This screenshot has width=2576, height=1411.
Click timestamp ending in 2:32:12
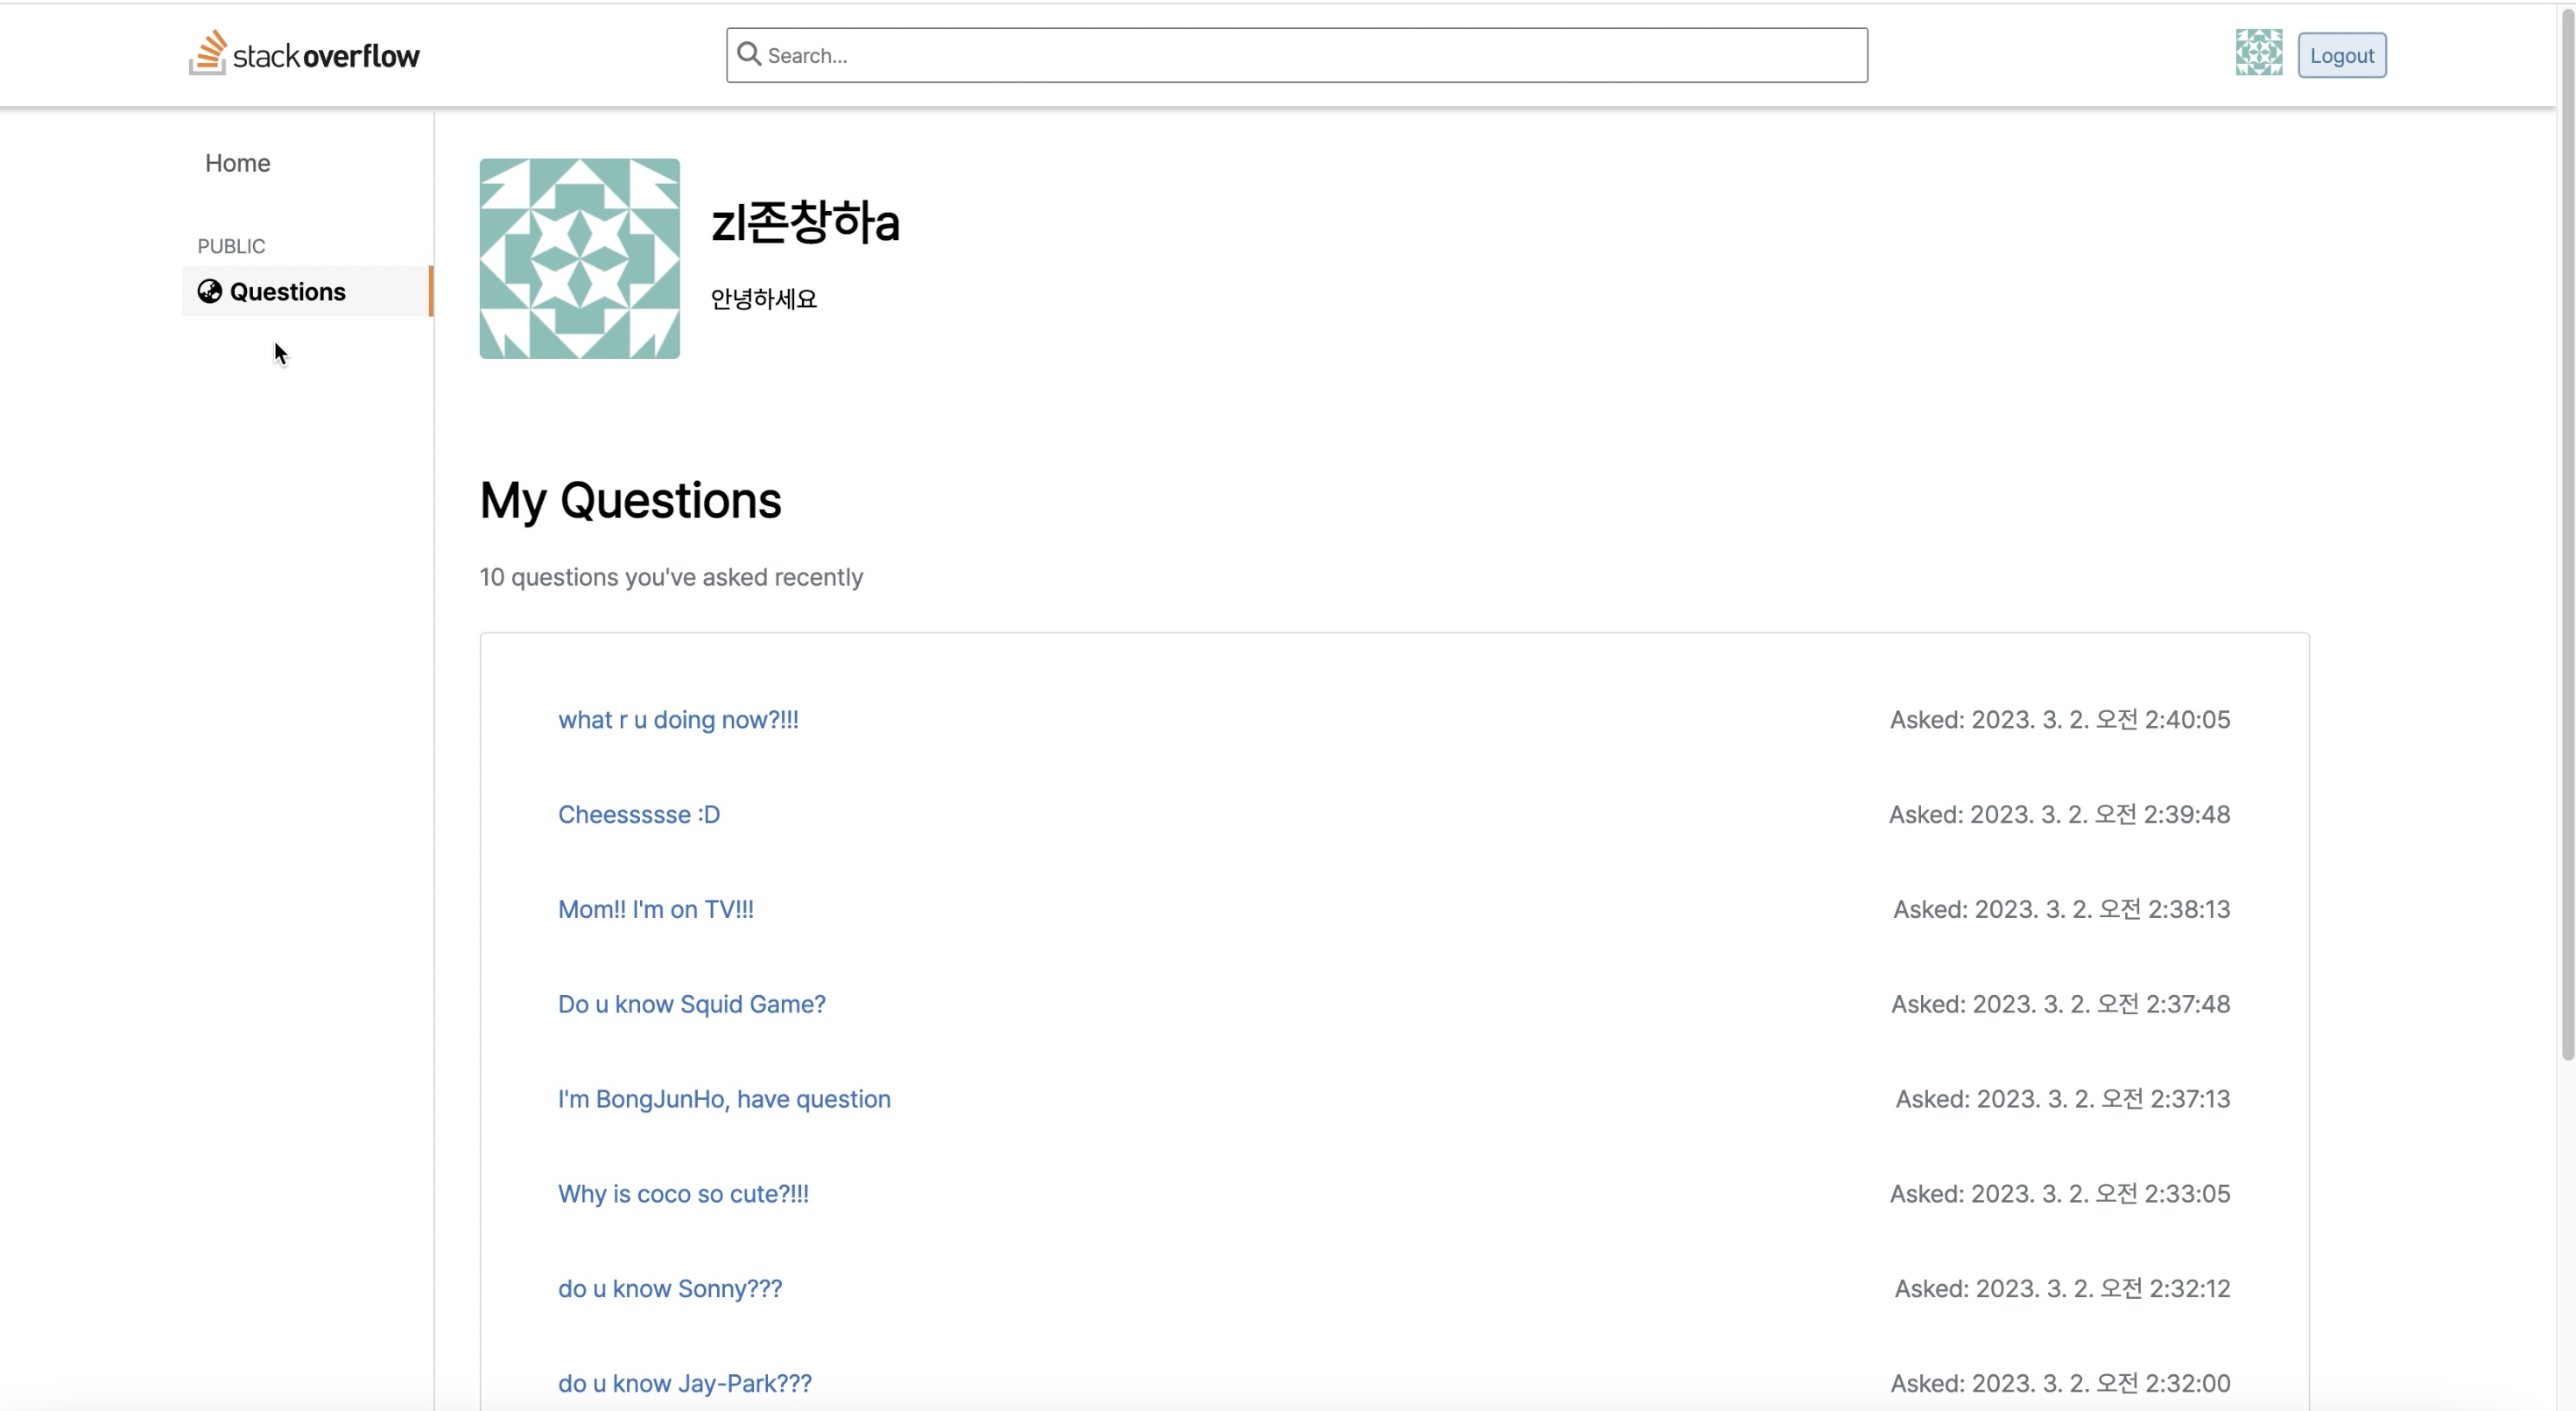coord(2063,1288)
